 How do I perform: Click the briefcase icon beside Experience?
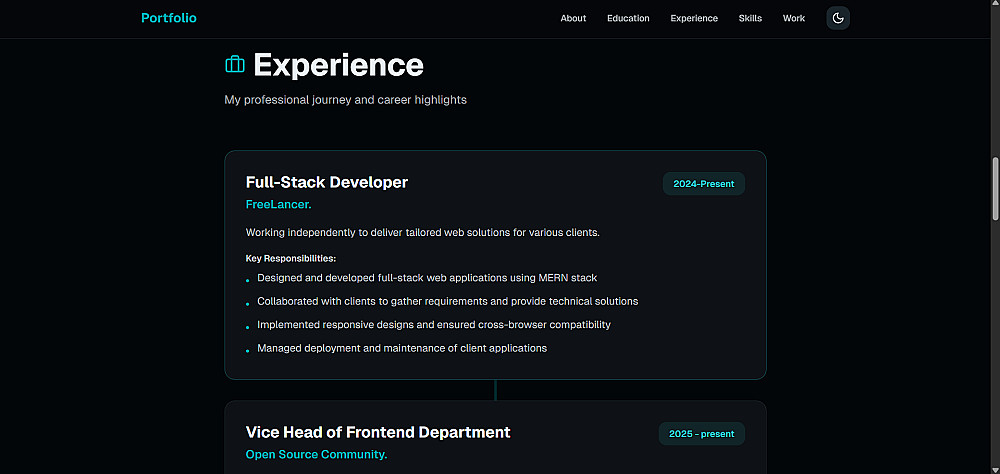pos(235,65)
